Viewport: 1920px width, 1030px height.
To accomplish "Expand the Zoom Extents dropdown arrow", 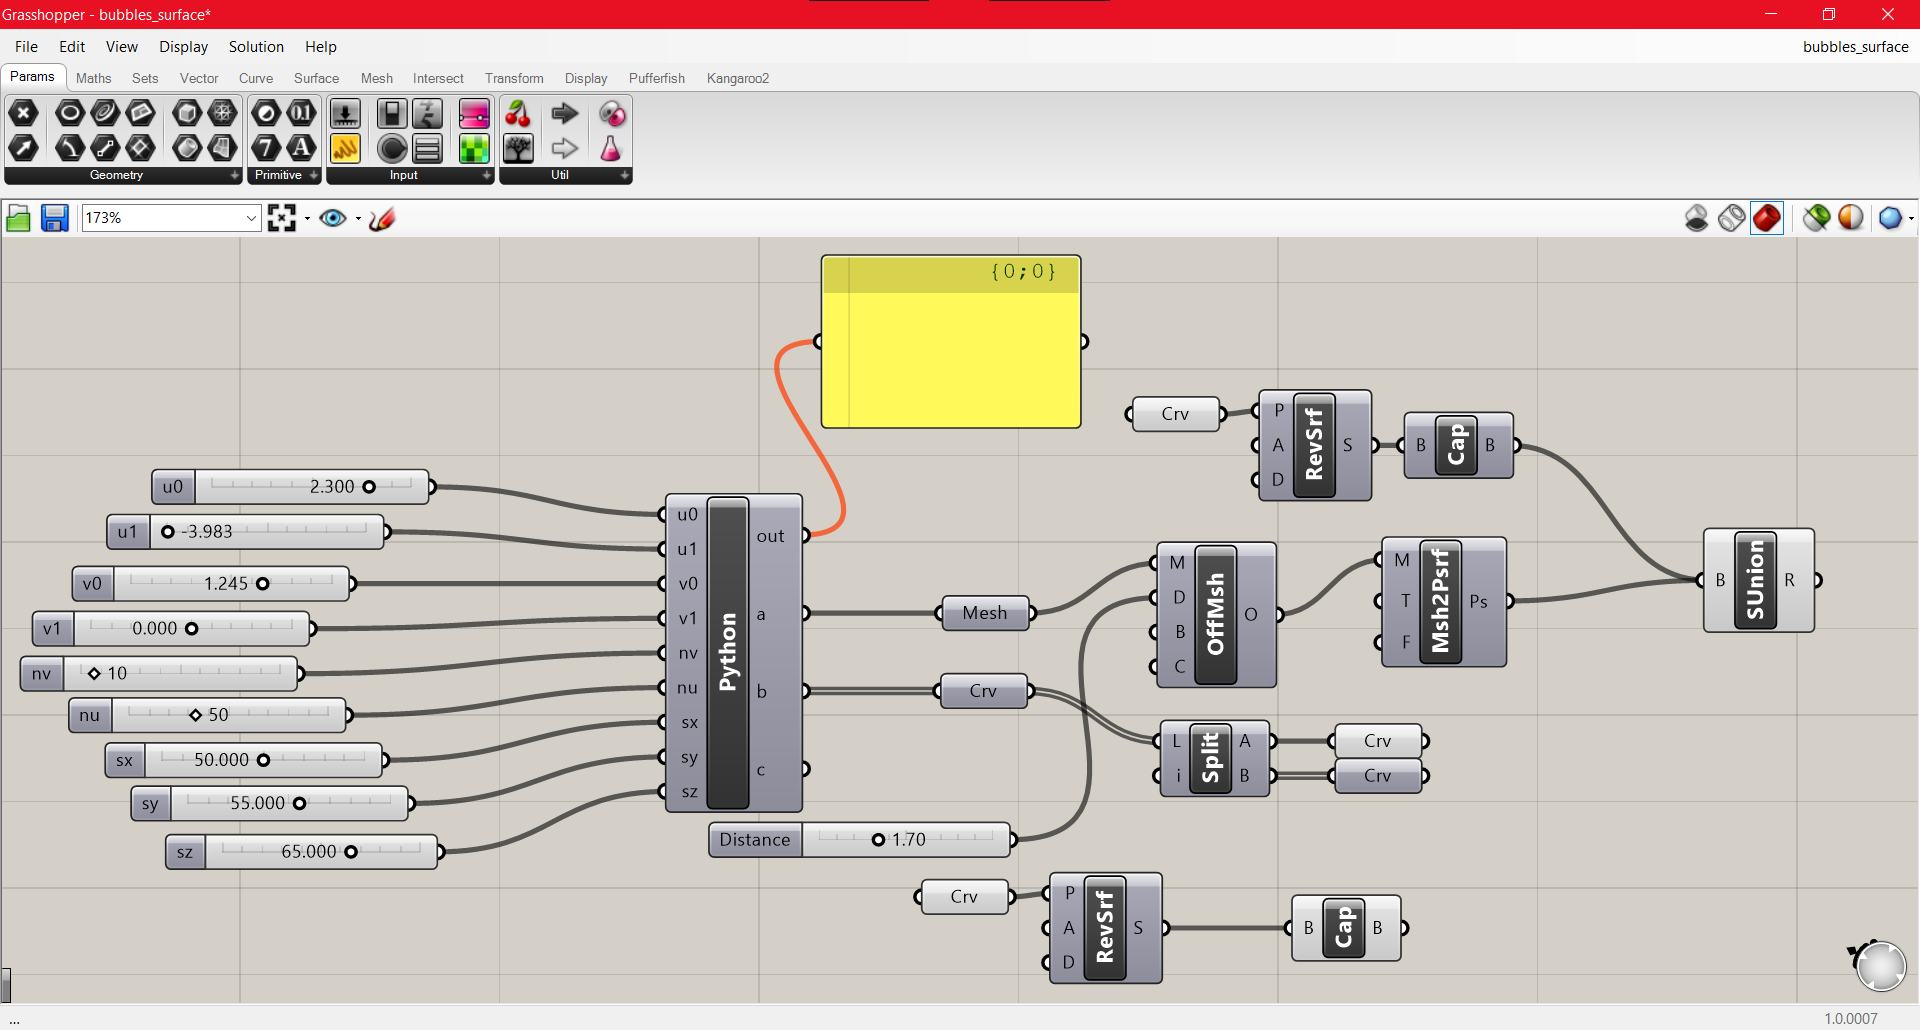I will [x=307, y=218].
